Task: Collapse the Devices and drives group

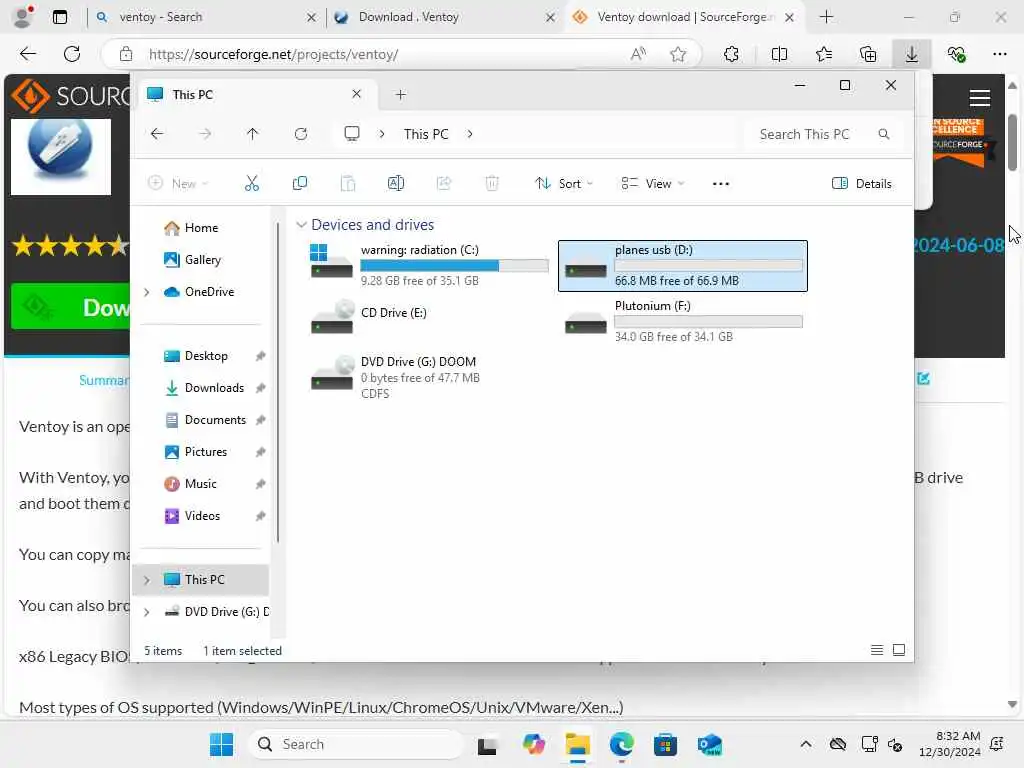Action: pos(301,225)
